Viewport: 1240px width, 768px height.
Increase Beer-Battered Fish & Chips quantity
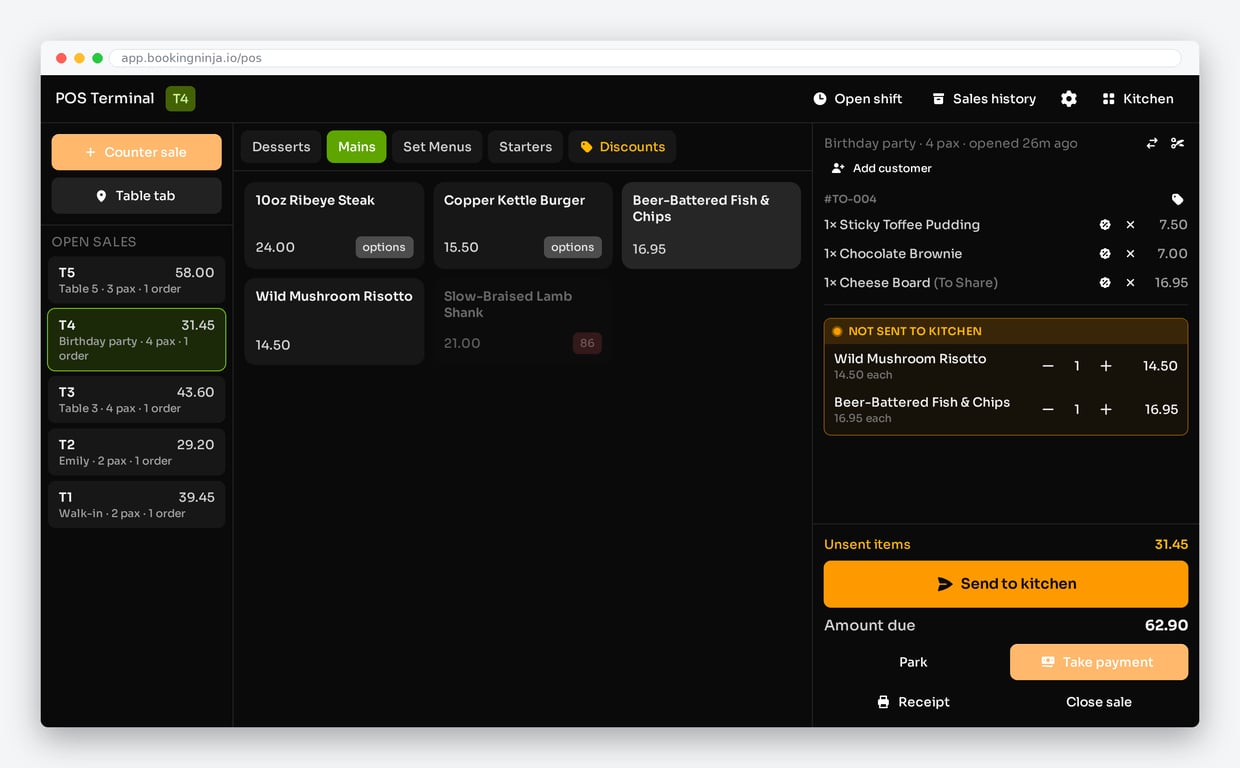tap(1106, 410)
